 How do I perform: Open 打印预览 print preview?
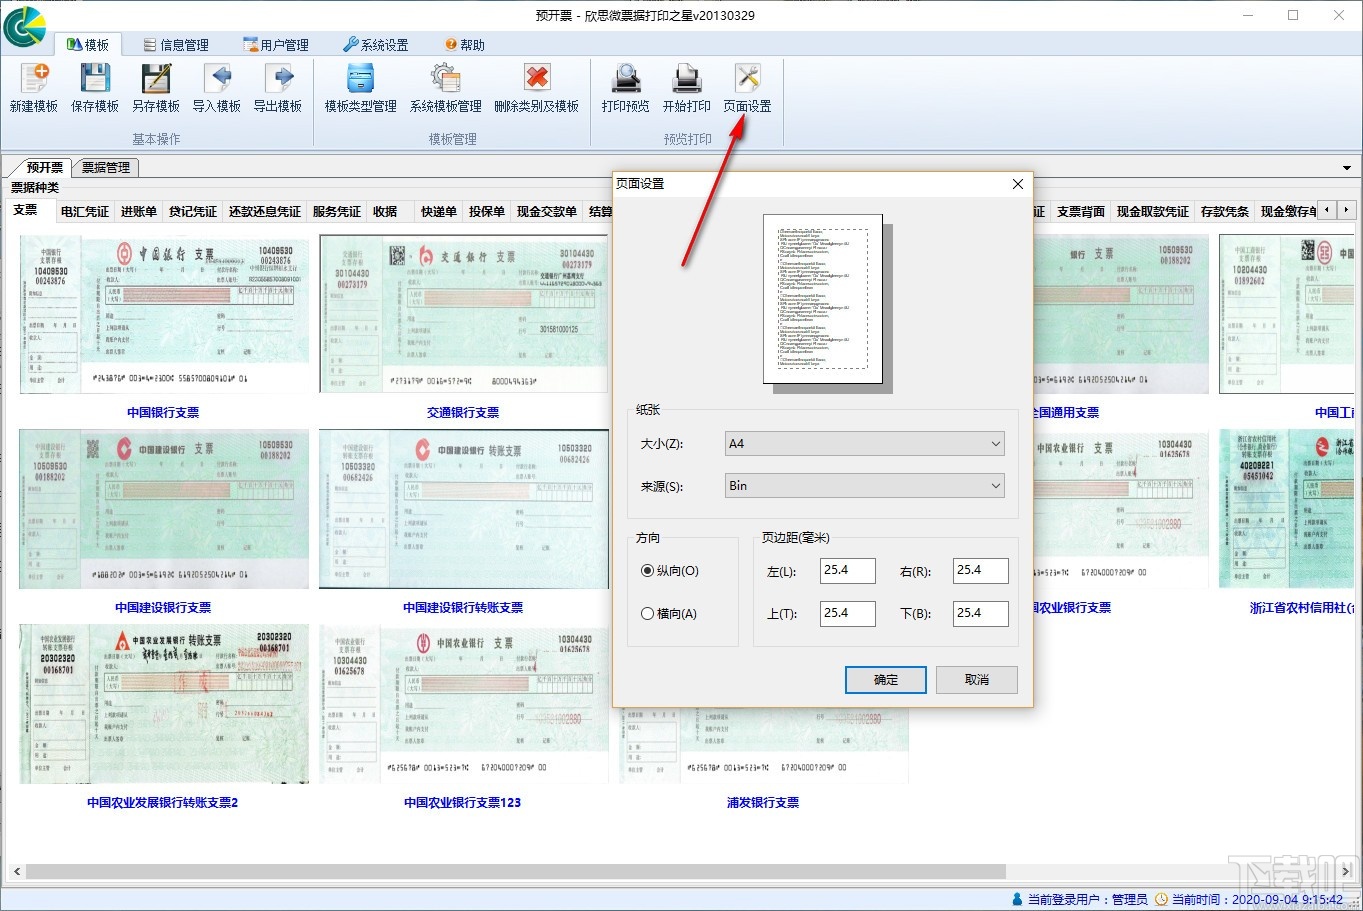pos(626,79)
